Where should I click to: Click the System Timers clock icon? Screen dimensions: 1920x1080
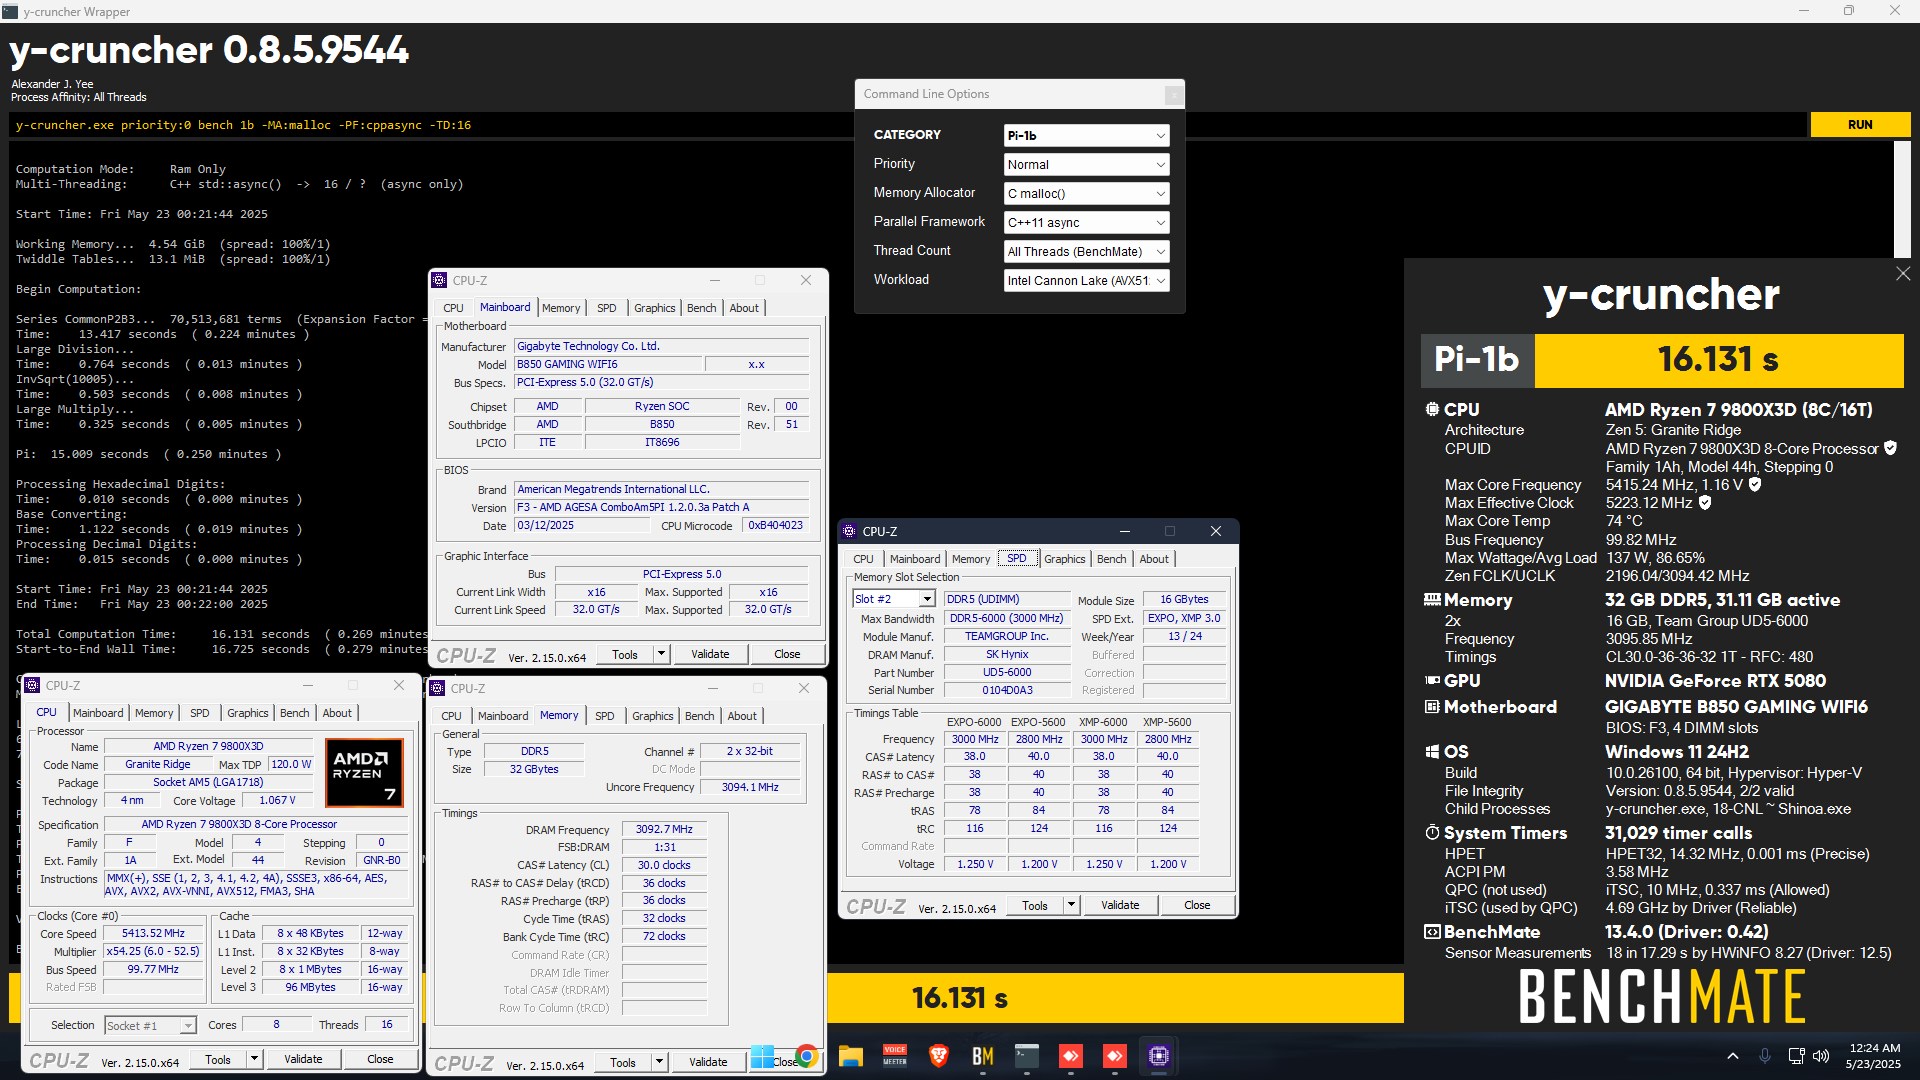pos(1432,833)
